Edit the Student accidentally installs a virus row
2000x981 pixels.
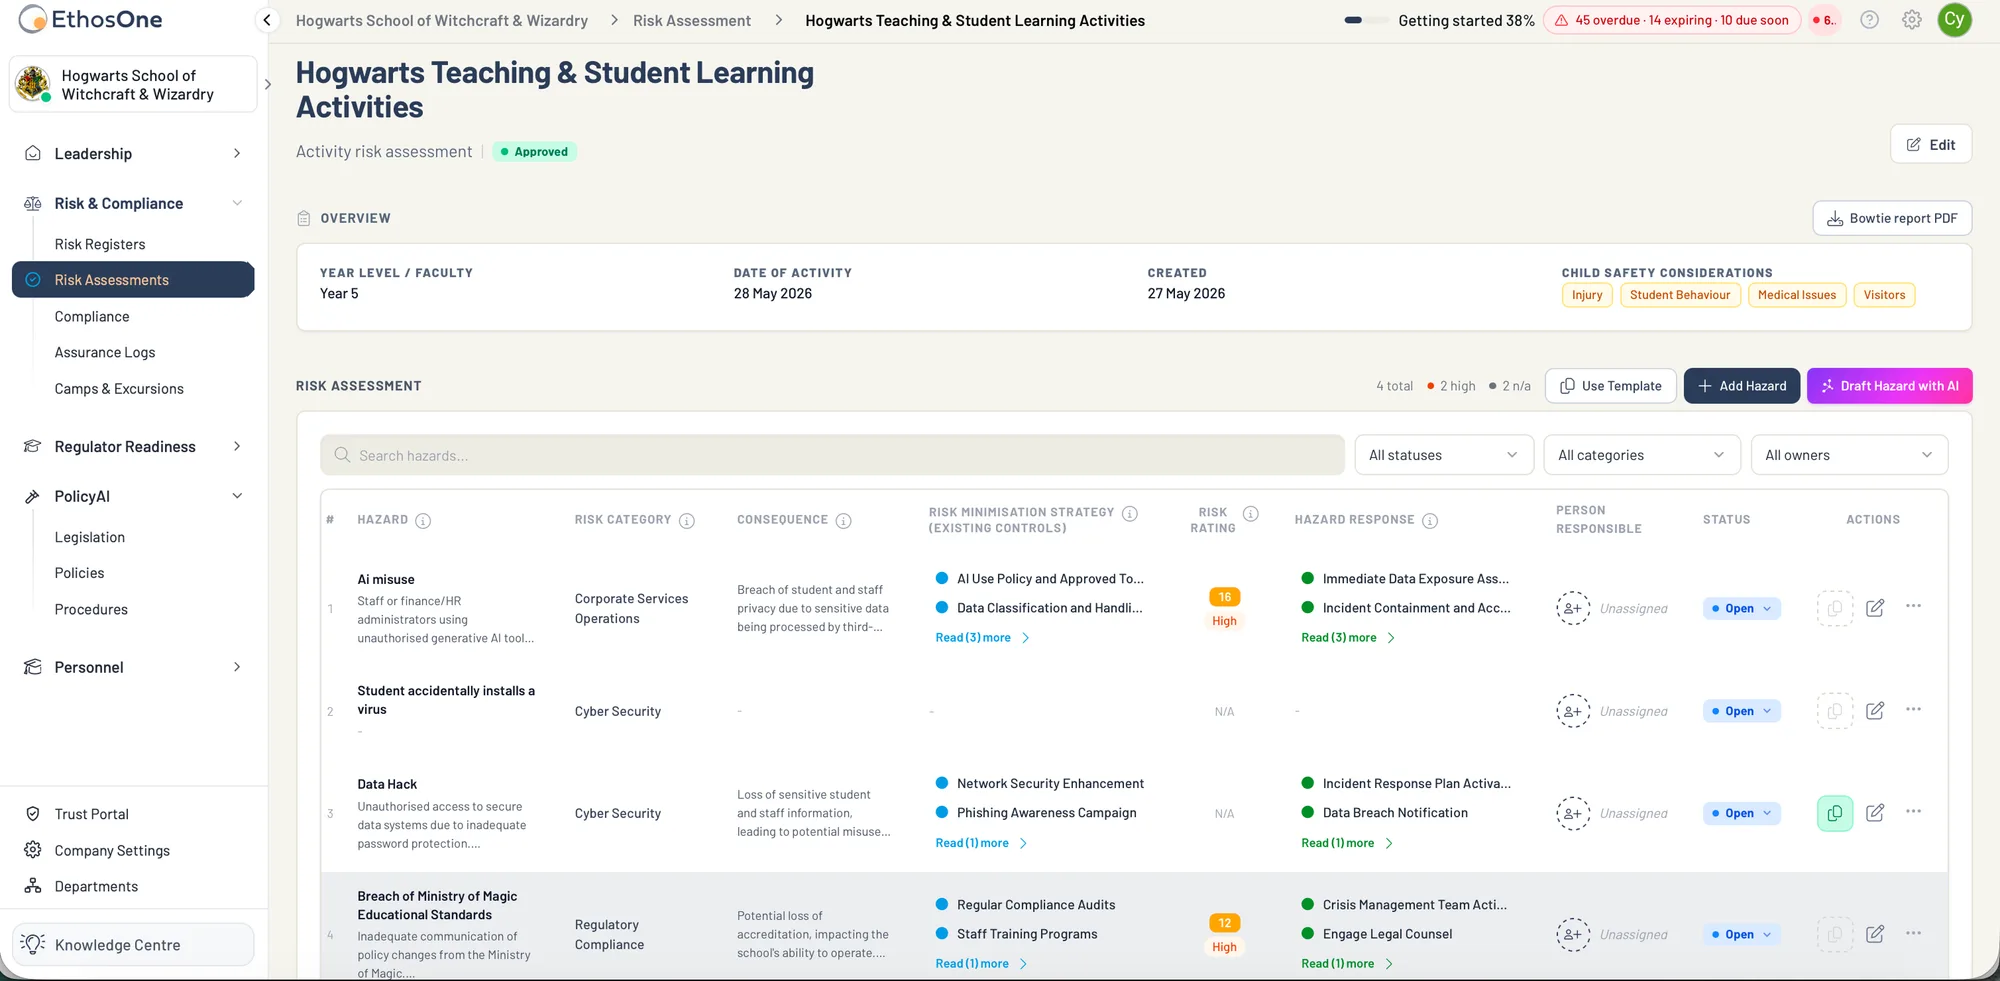1875,710
